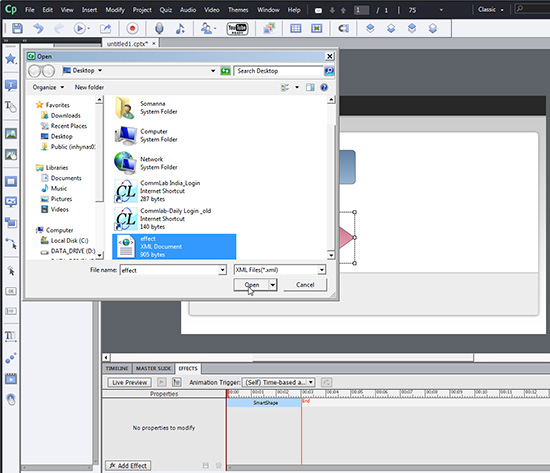Click the Search Desktop field
Screen dimensions: 550x473
pos(279,71)
